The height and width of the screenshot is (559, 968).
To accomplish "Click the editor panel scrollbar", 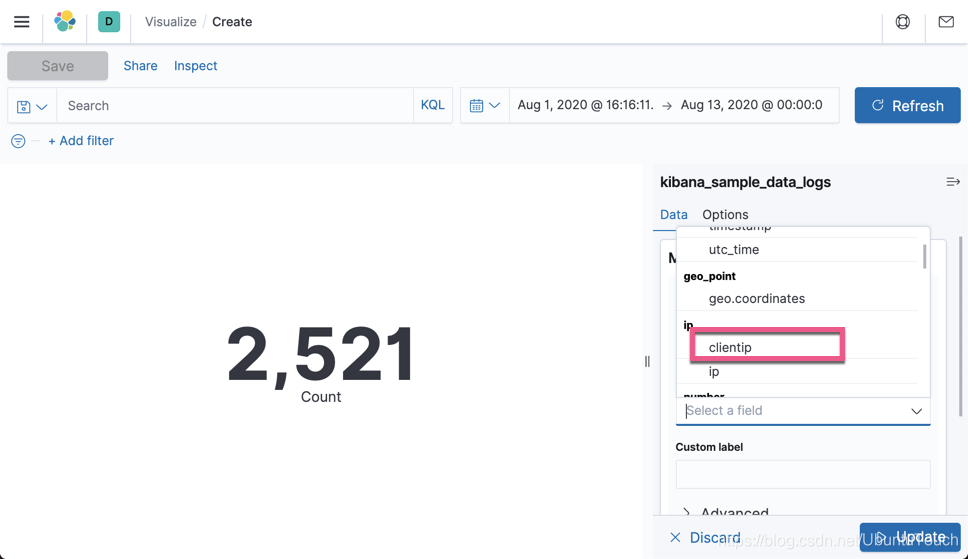I will tap(960, 326).
